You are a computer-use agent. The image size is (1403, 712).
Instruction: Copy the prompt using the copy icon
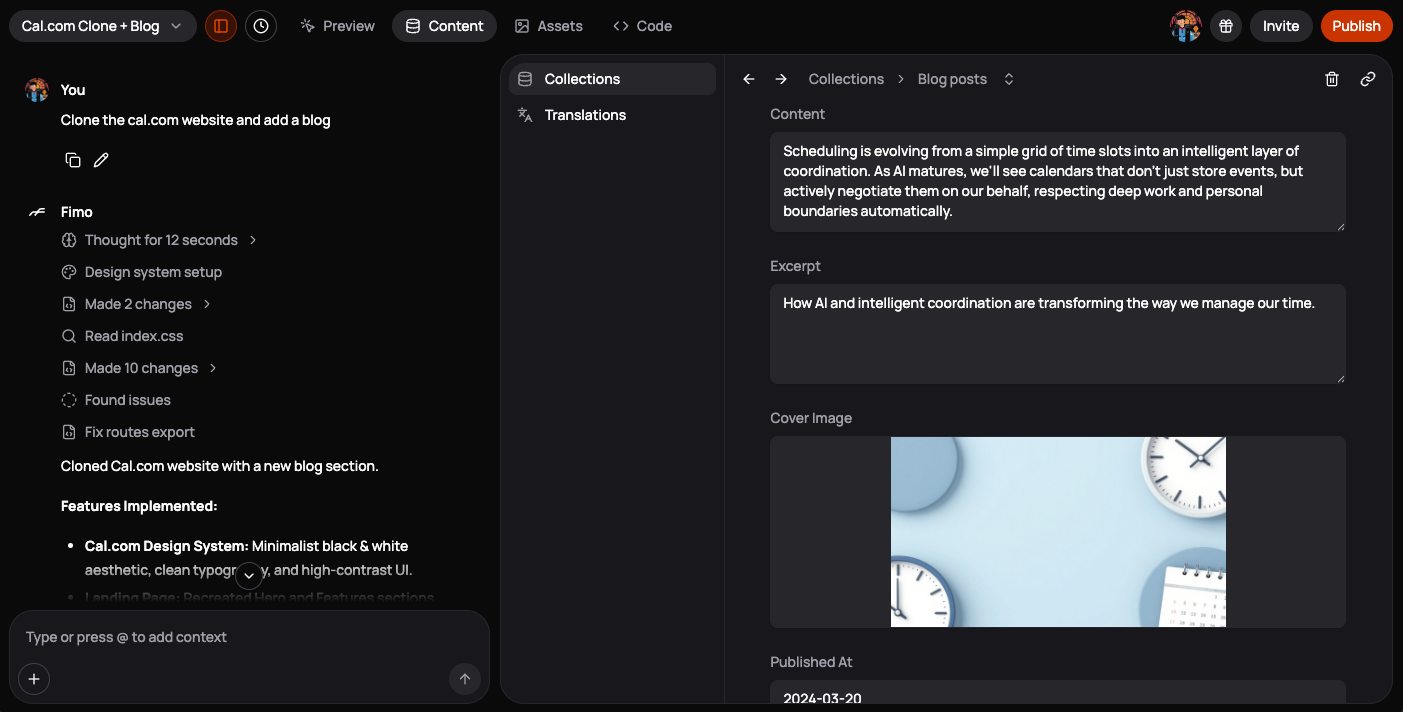[x=72, y=159]
